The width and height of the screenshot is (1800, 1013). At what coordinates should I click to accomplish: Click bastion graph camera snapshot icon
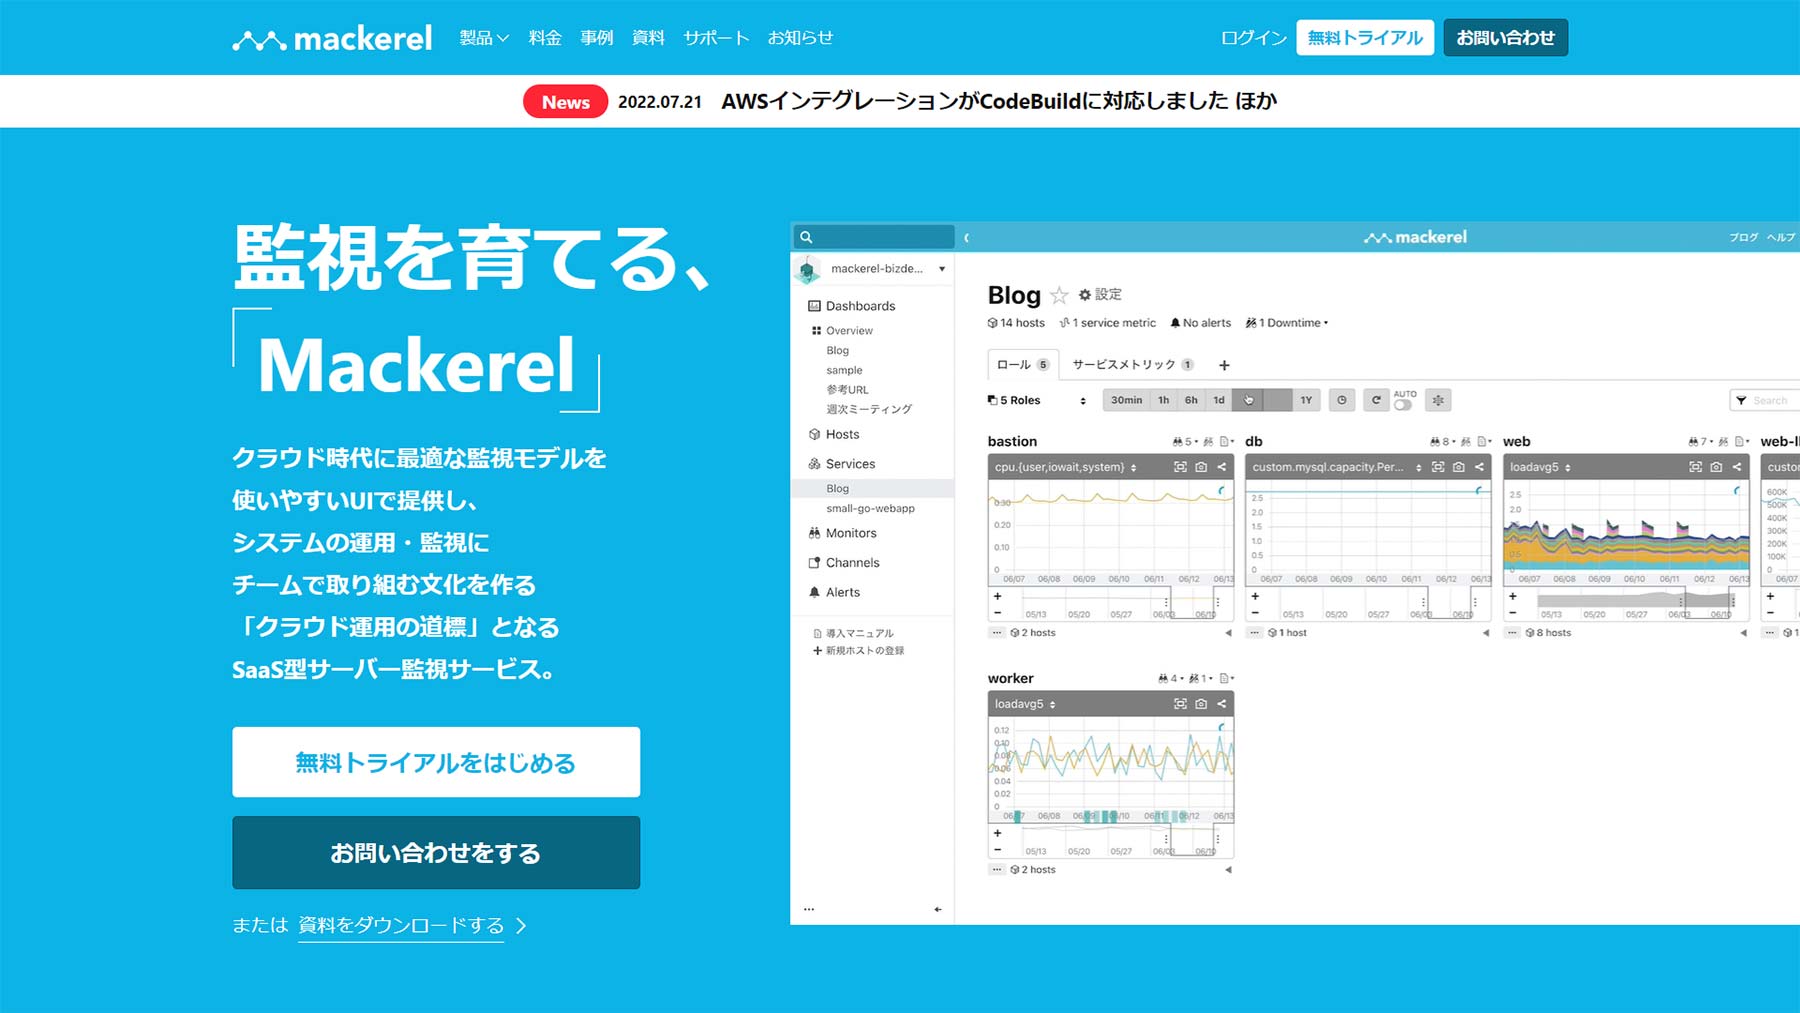(x=1201, y=468)
